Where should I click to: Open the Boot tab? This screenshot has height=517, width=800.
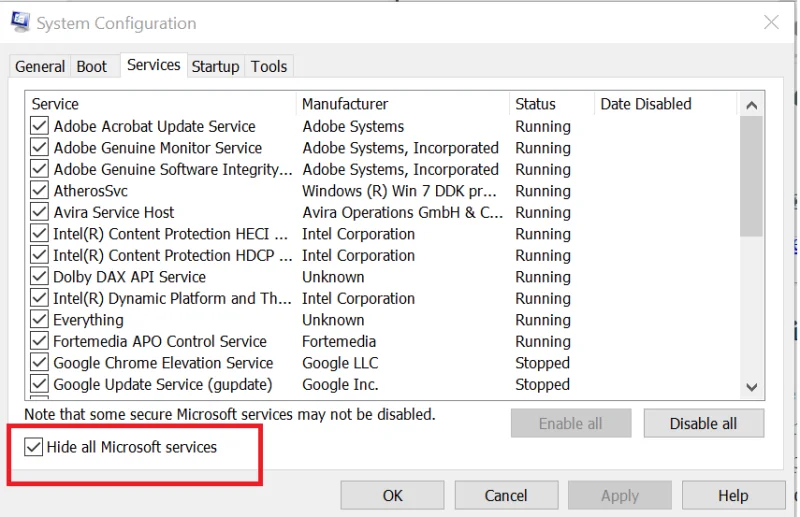92,67
